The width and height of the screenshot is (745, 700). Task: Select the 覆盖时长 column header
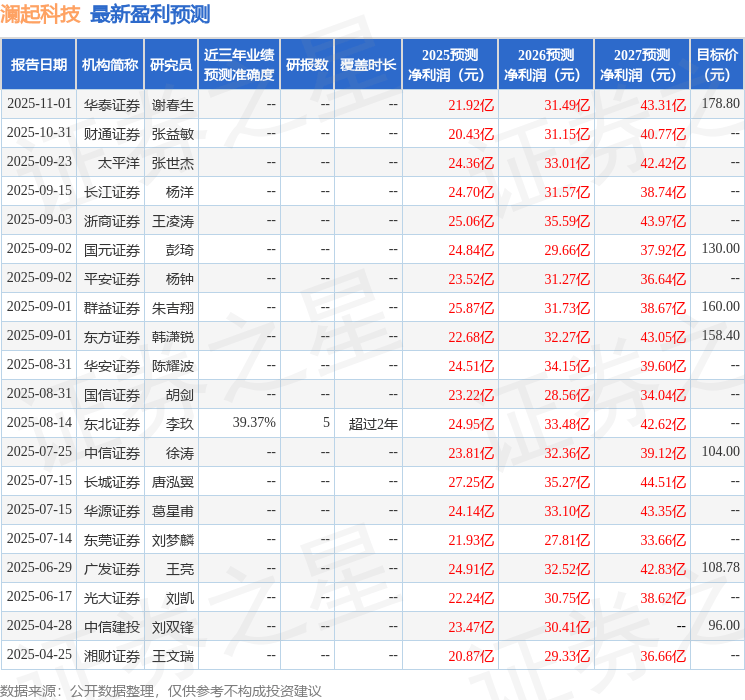(368, 65)
